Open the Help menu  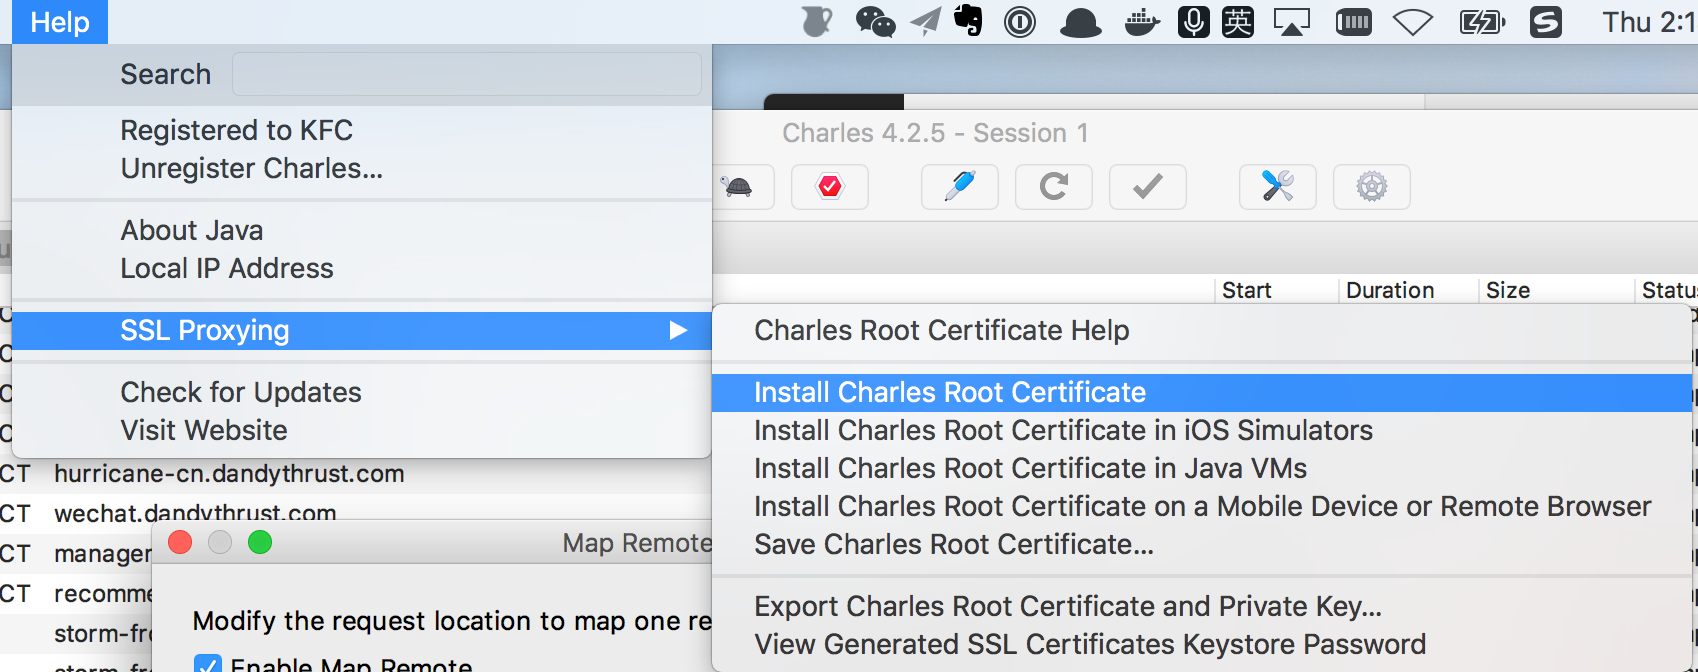pos(60,22)
